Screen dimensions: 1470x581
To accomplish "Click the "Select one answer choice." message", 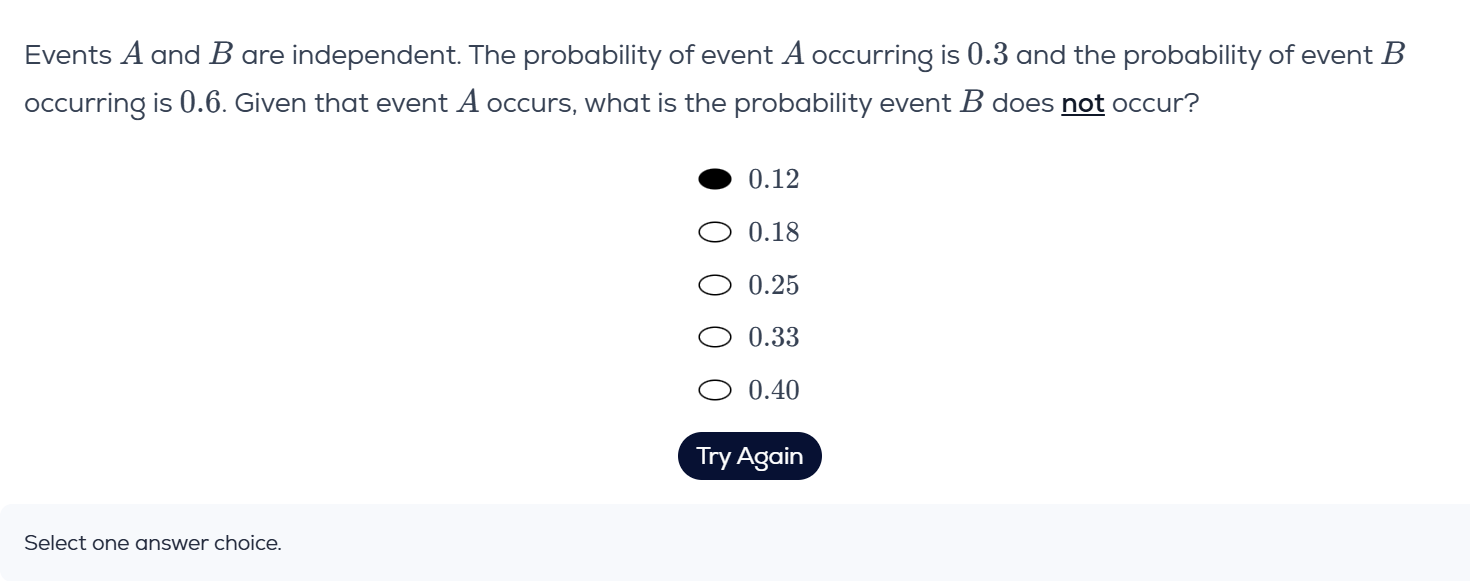I will tap(153, 543).
